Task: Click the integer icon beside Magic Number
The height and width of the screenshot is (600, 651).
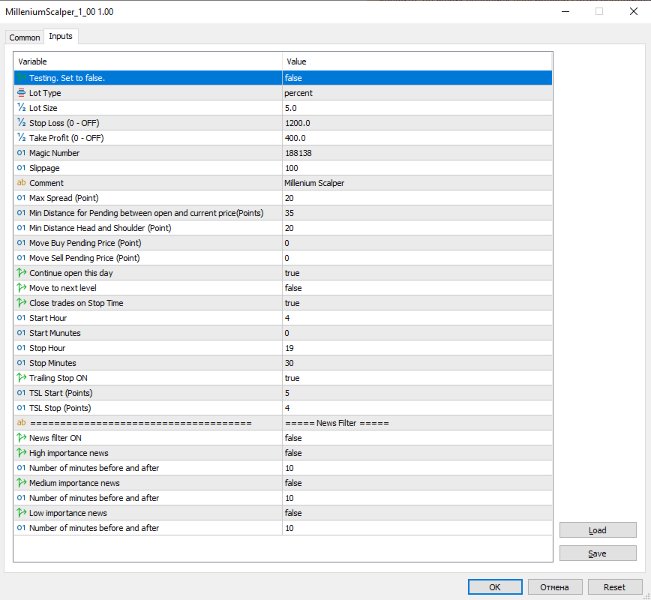Action: [x=21, y=153]
